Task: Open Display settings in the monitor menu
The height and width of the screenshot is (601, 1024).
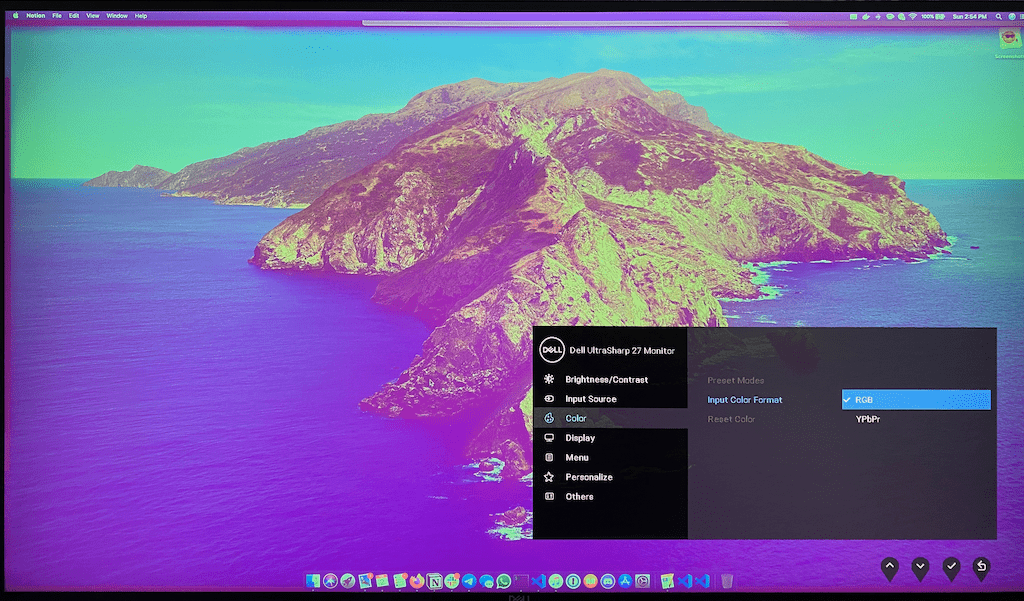Action: [x=579, y=438]
